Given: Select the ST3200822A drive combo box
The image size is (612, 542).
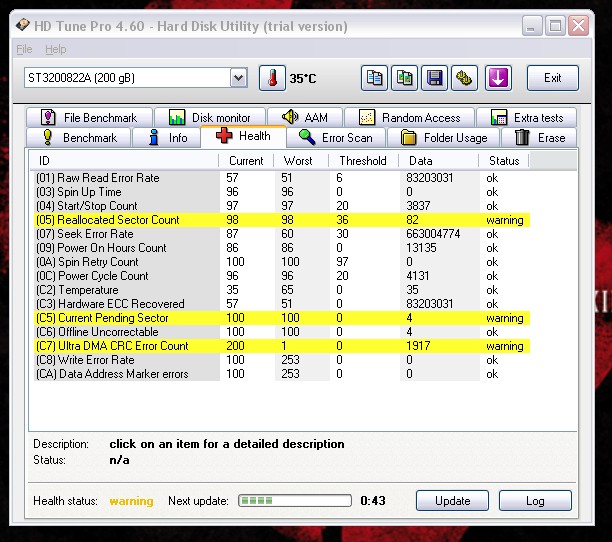Looking at the screenshot, I should click(x=135, y=78).
